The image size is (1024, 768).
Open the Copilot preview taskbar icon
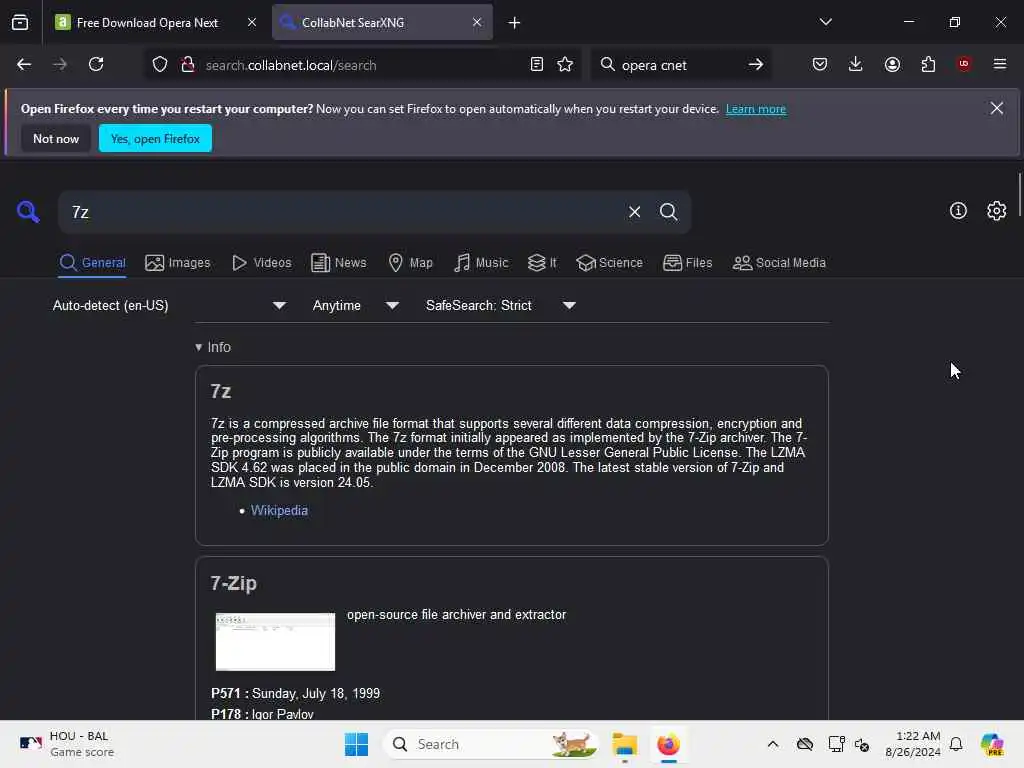992,744
